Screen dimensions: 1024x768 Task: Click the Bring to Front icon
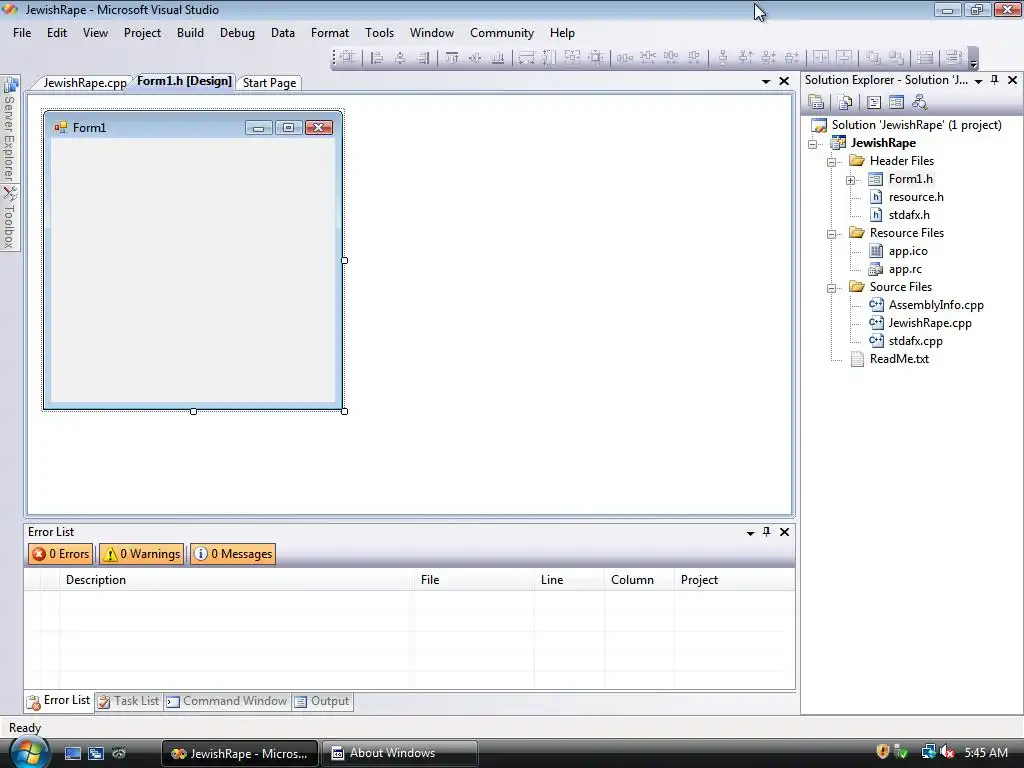tap(872, 57)
